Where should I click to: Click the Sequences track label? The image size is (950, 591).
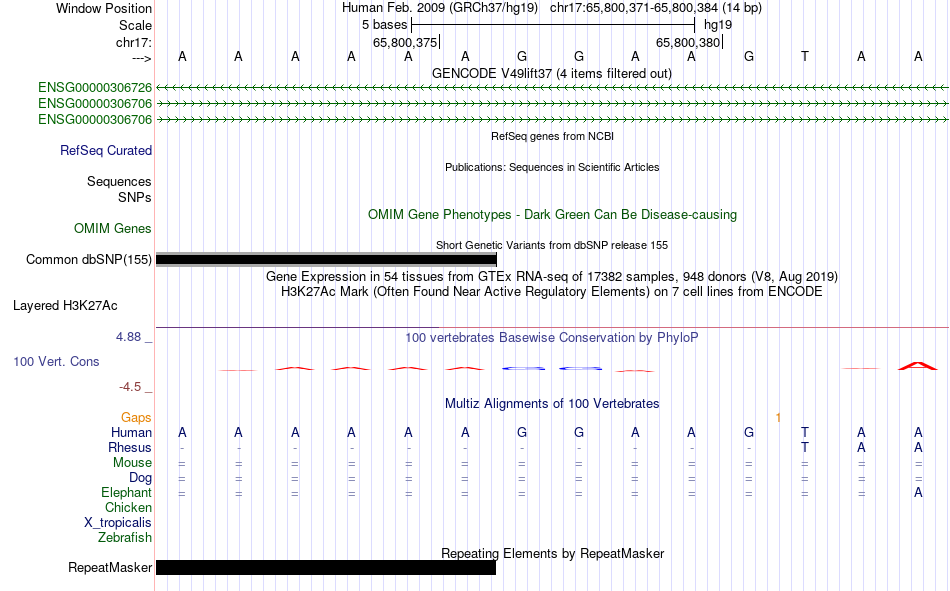click(119, 181)
